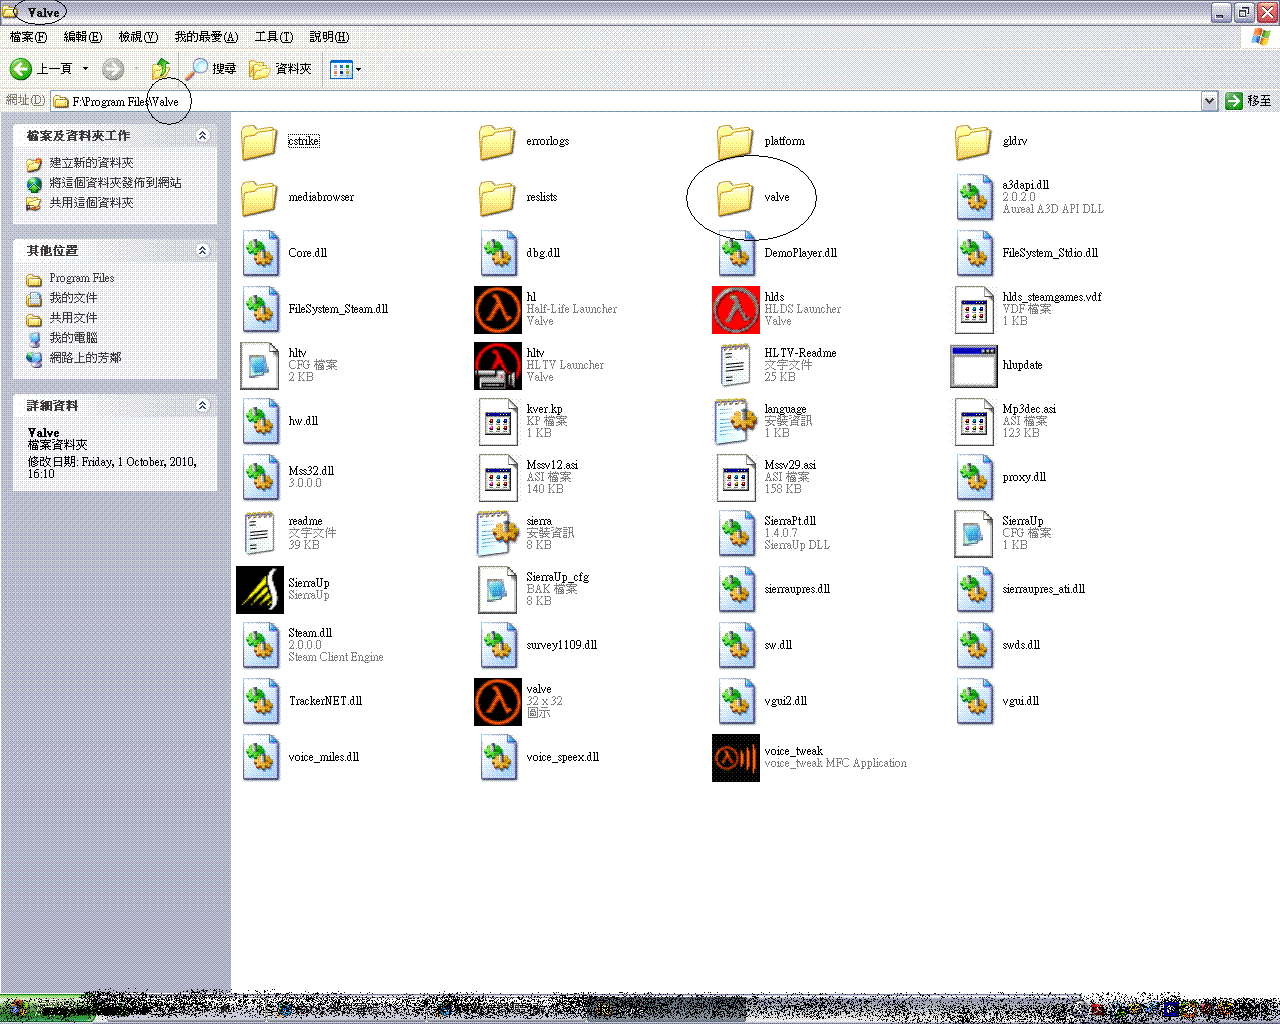
Task: Open the Help menu
Action: tap(329, 37)
